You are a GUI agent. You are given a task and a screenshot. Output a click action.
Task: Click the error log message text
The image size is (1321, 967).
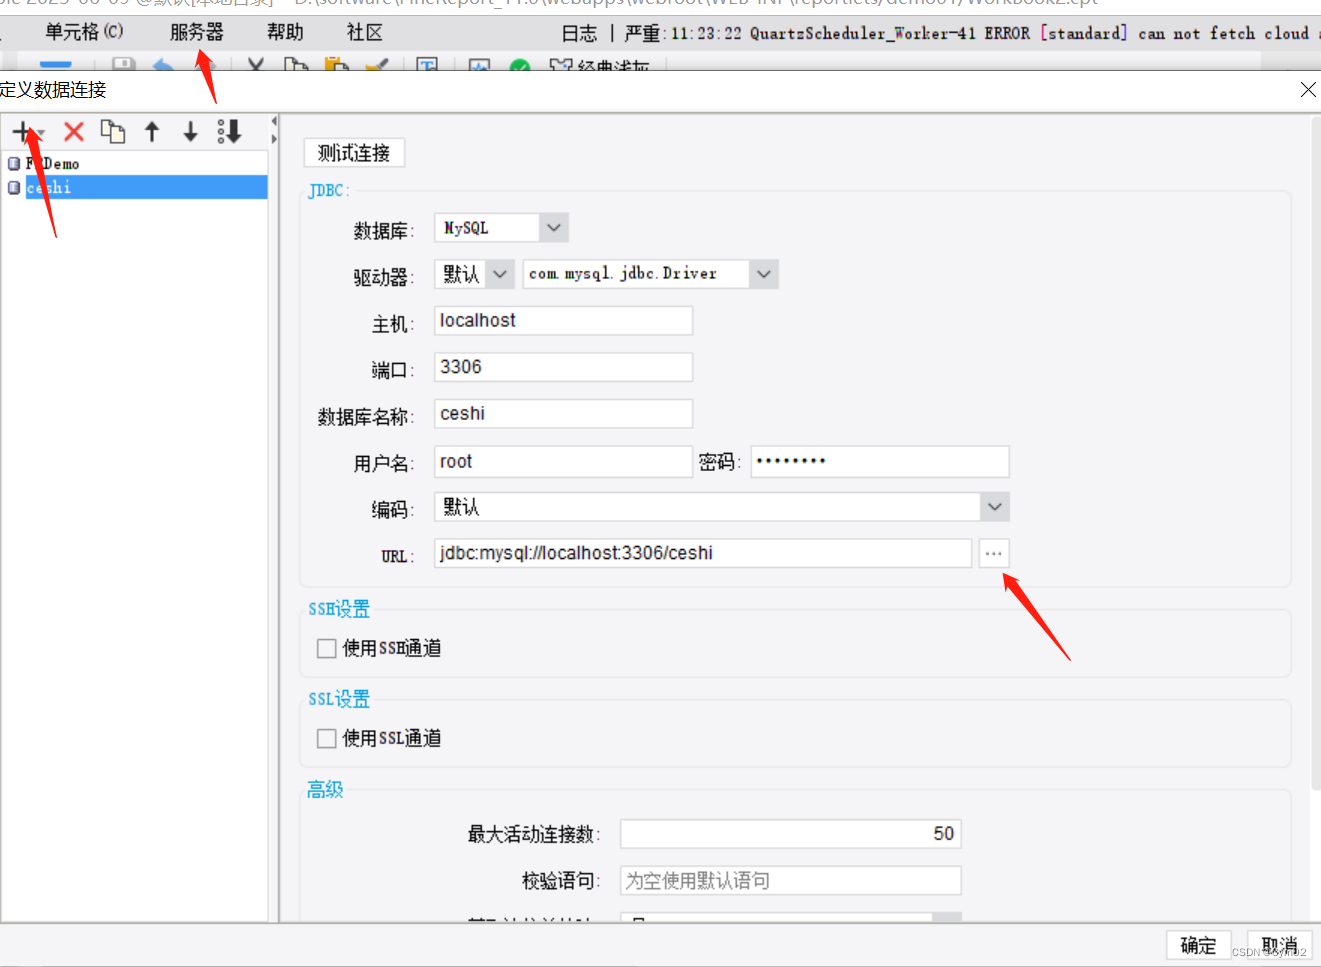point(972,33)
